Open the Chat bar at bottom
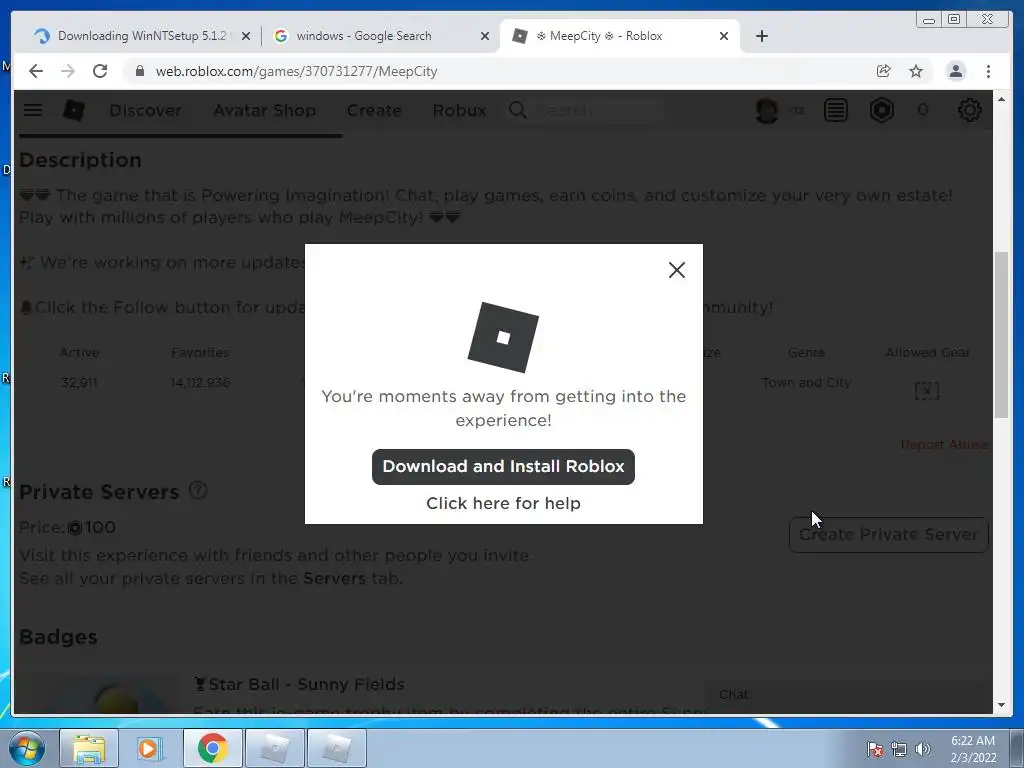The width and height of the screenshot is (1024, 768). pos(847,696)
